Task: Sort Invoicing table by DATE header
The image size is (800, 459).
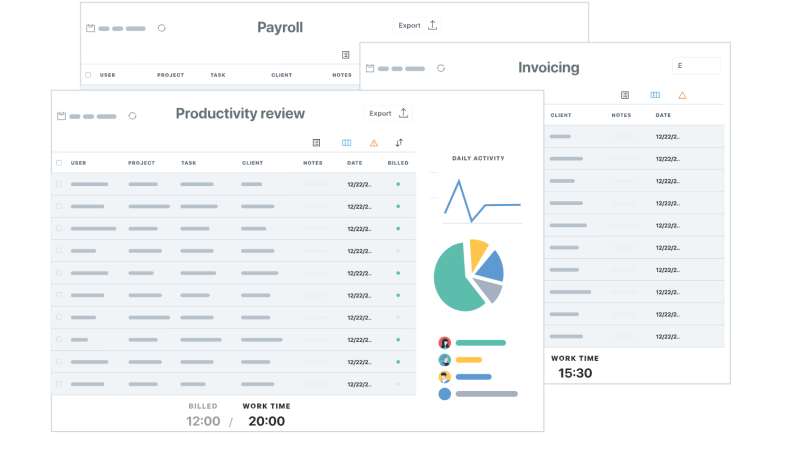Action: point(663,115)
